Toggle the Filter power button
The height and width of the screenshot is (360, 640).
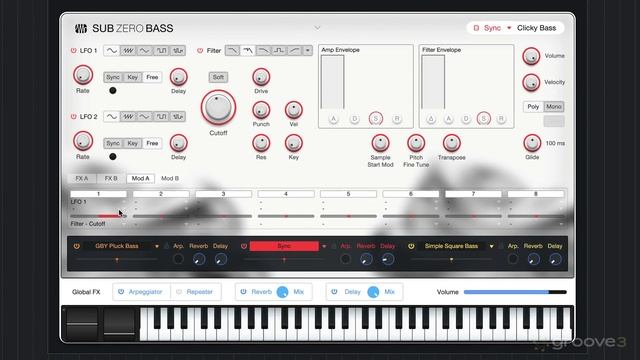pyautogui.click(x=200, y=51)
